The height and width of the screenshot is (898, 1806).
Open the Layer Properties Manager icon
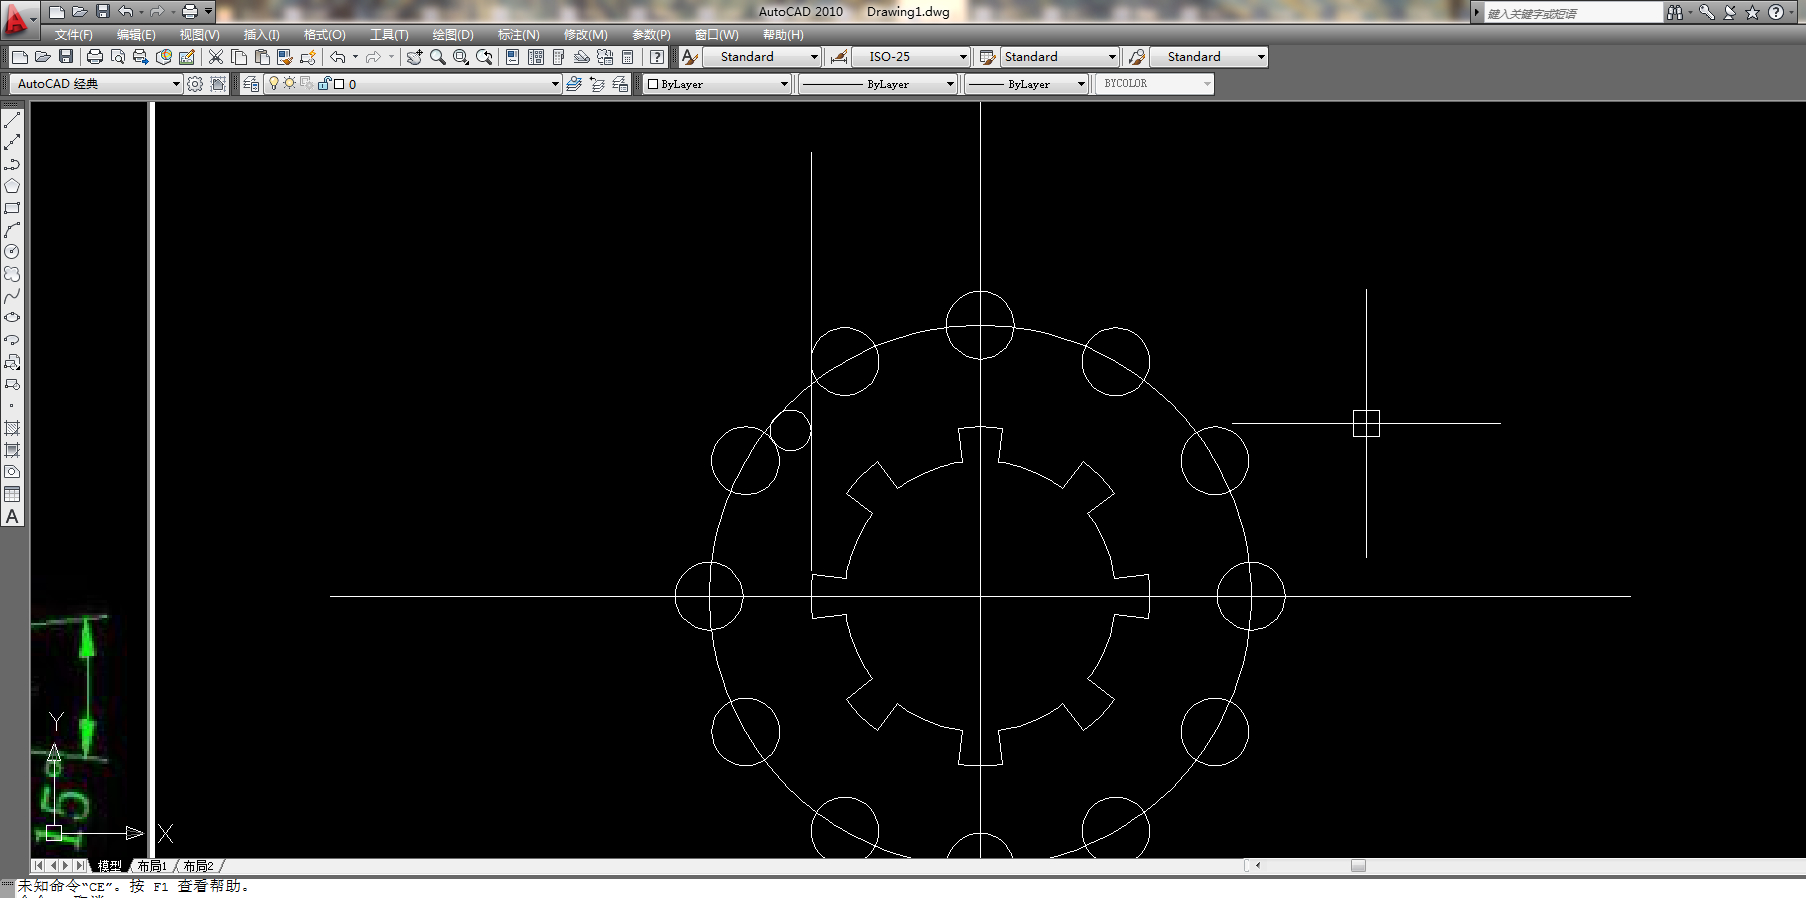[251, 84]
